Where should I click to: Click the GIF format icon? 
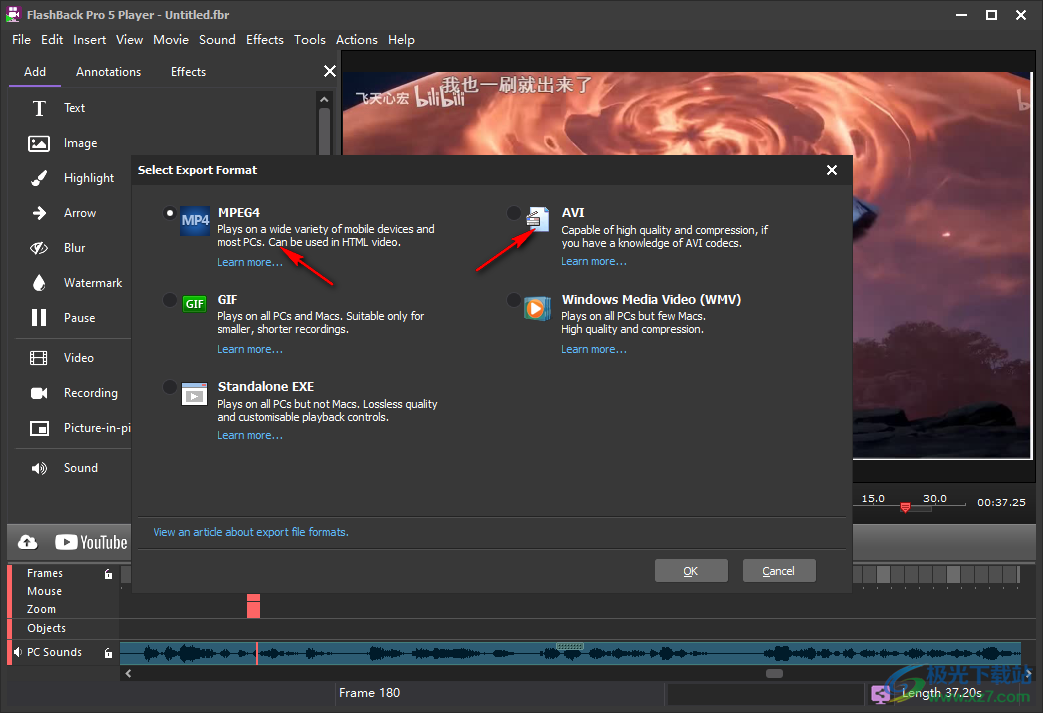[195, 304]
